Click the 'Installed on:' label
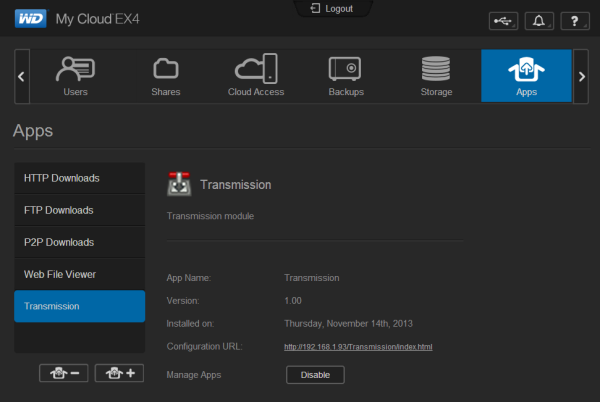This screenshot has height=402, width=600. tap(190, 324)
